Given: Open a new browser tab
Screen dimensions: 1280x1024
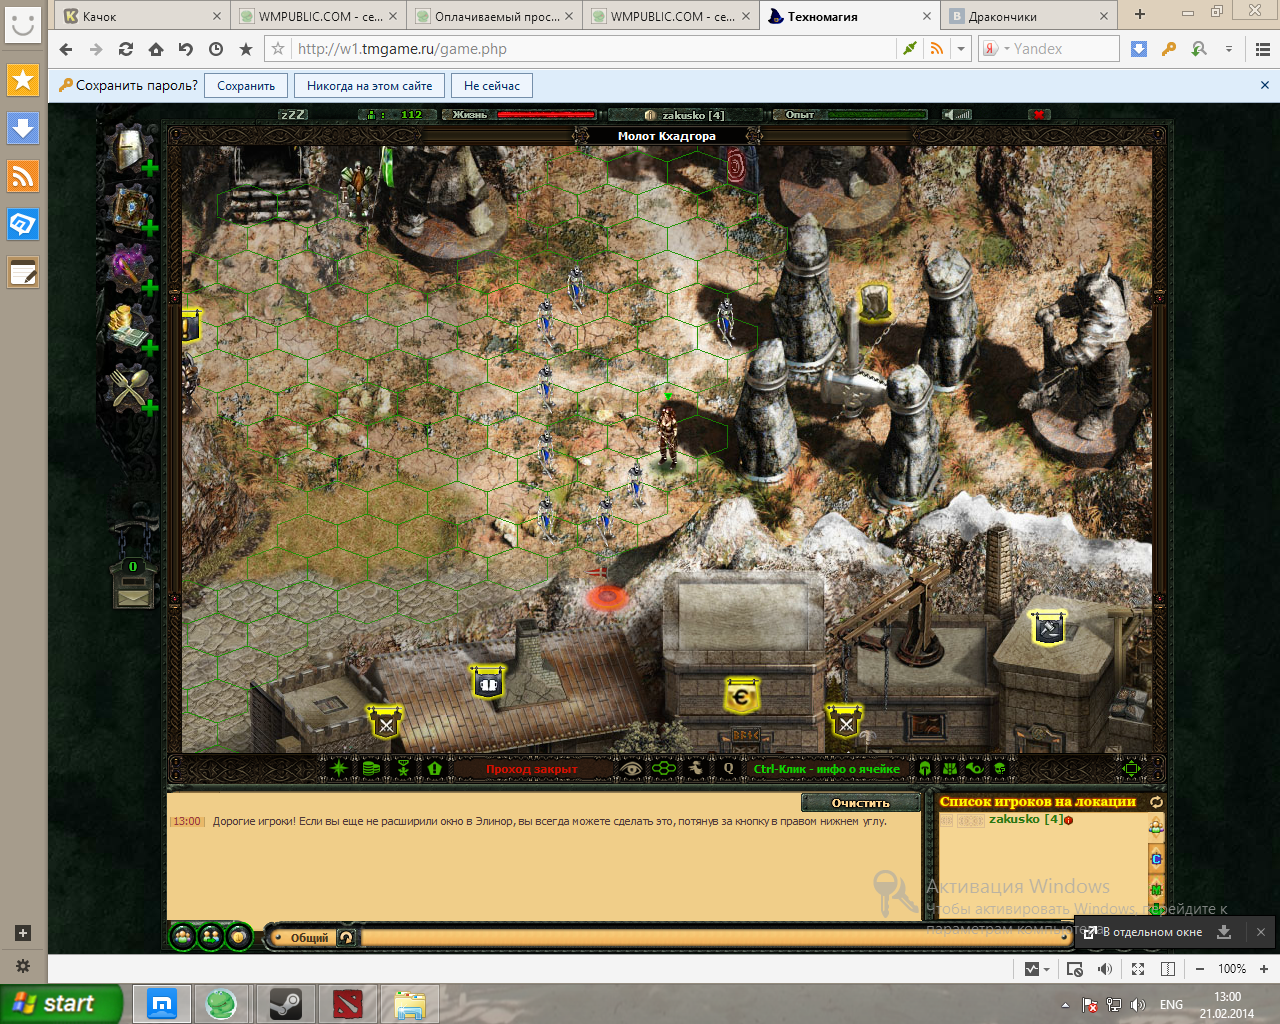Looking at the screenshot, I should 1139,15.
